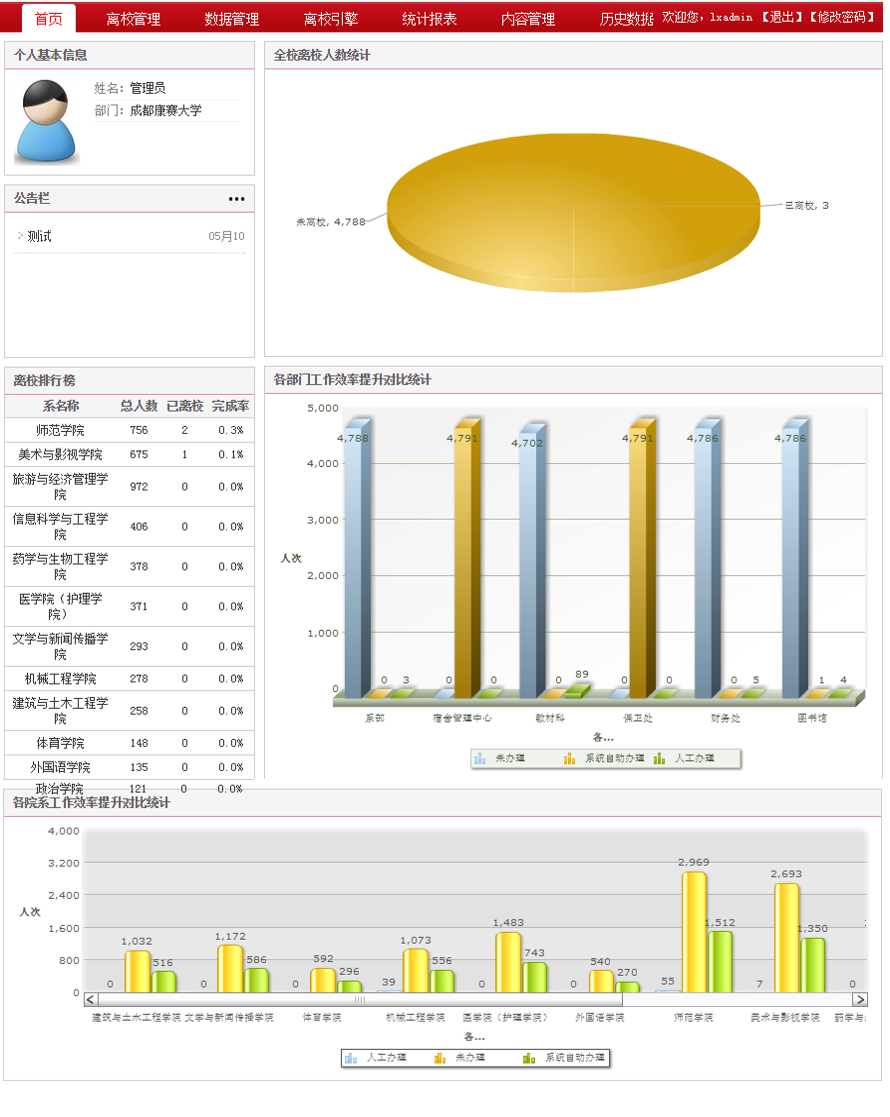
Task: Click the 未办理 legend icon in department chart
Action: click(480, 759)
